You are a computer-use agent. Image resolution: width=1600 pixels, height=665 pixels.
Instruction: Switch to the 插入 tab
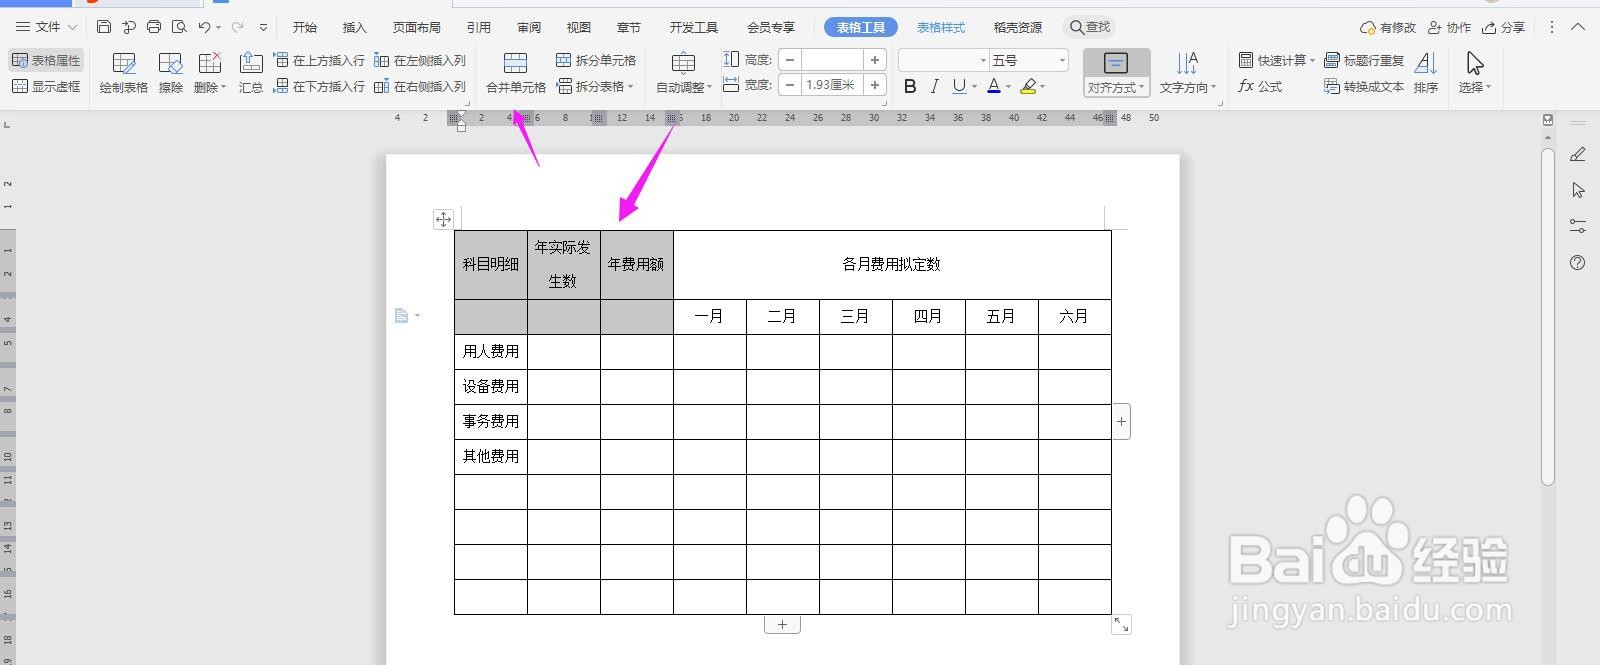[x=354, y=27]
